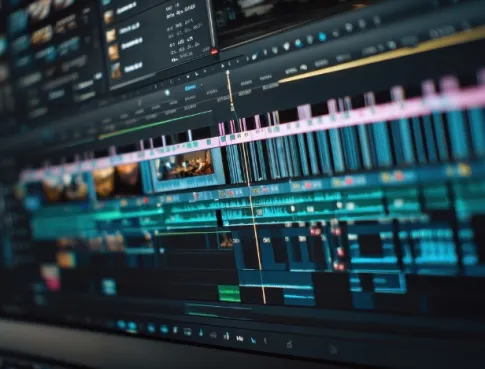Viewport: 485px width, 369px height.
Task: Click the media list vertical scrollbar
Action: pos(211,23)
